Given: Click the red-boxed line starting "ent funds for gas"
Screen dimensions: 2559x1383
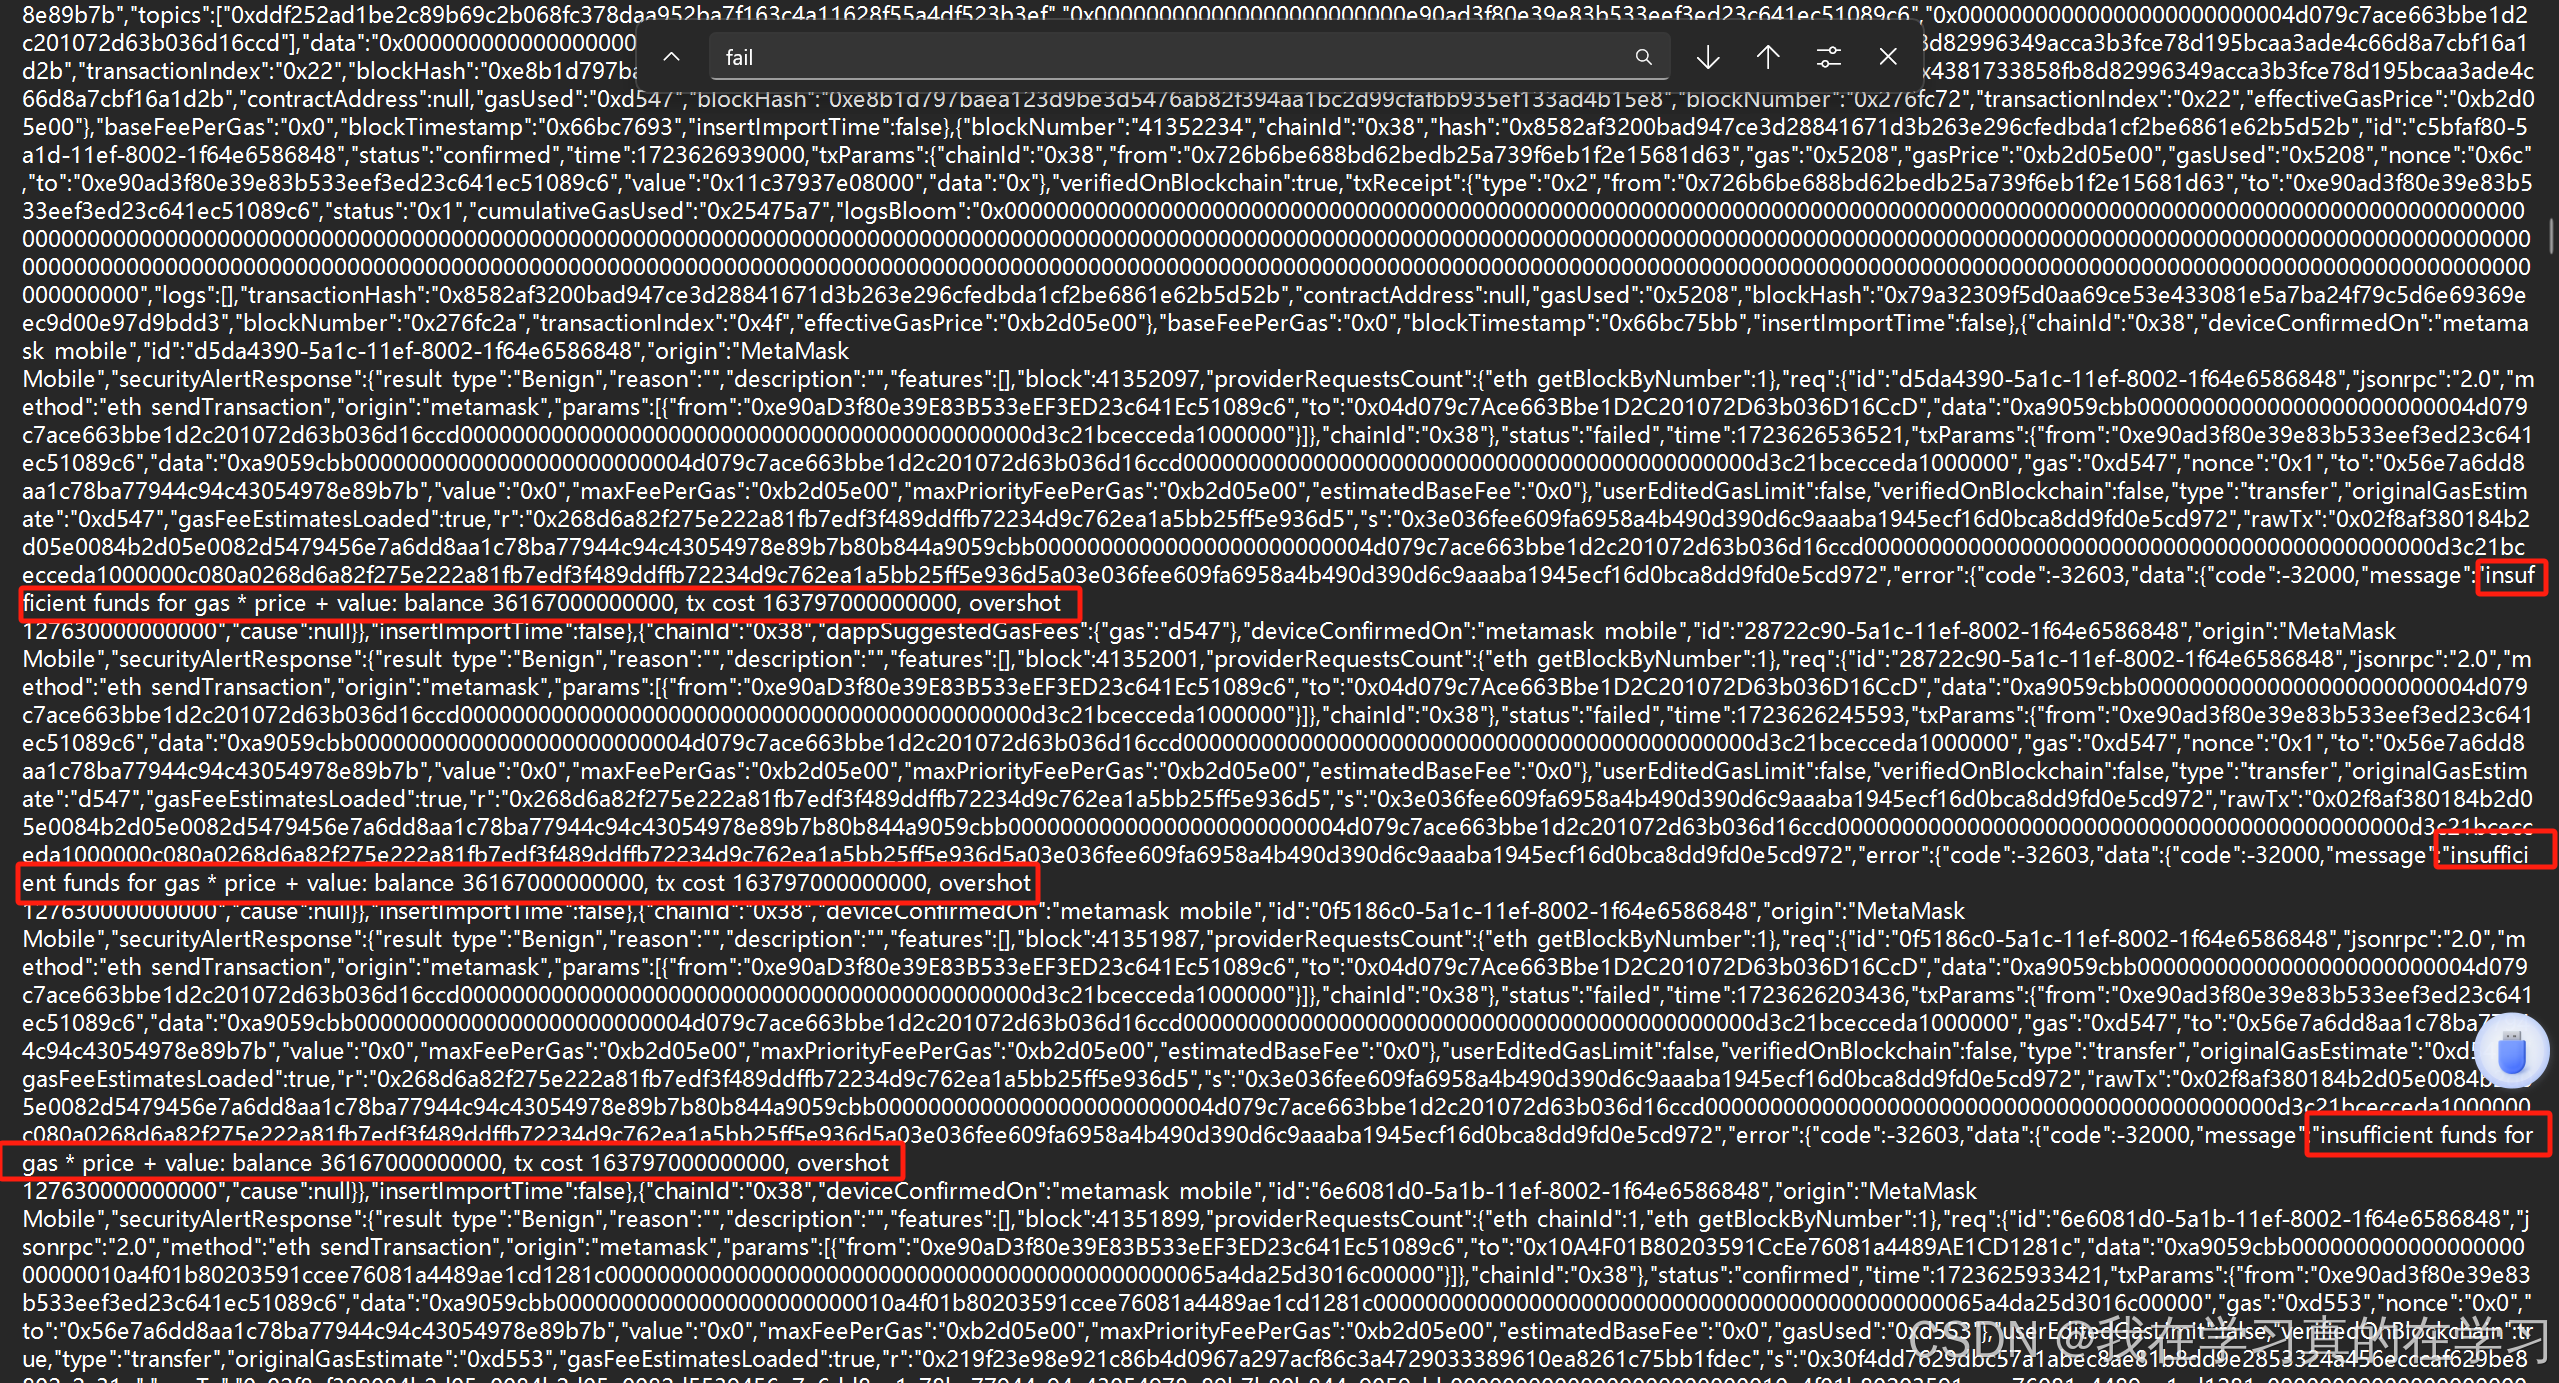Looking at the screenshot, I should pos(528,883).
